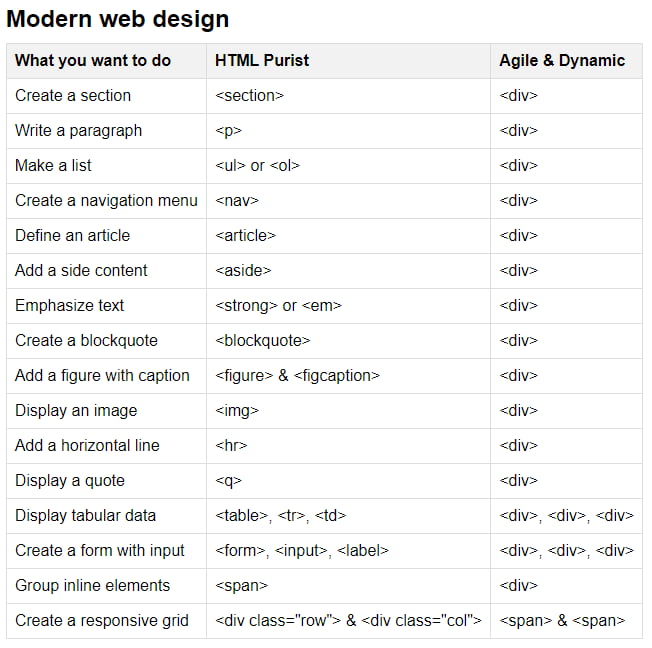Click the "<ul> or <ol>" cell
The width and height of the screenshot is (652, 648).
tap(257, 165)
